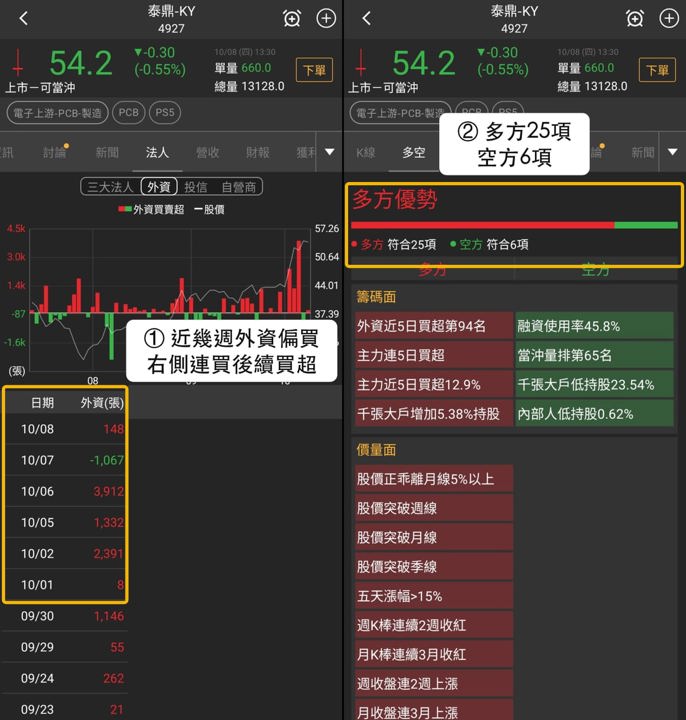Open 週K棒連續2週收紅 item
Viewport: 686px width, 720px height.
[x=434, y=625]
